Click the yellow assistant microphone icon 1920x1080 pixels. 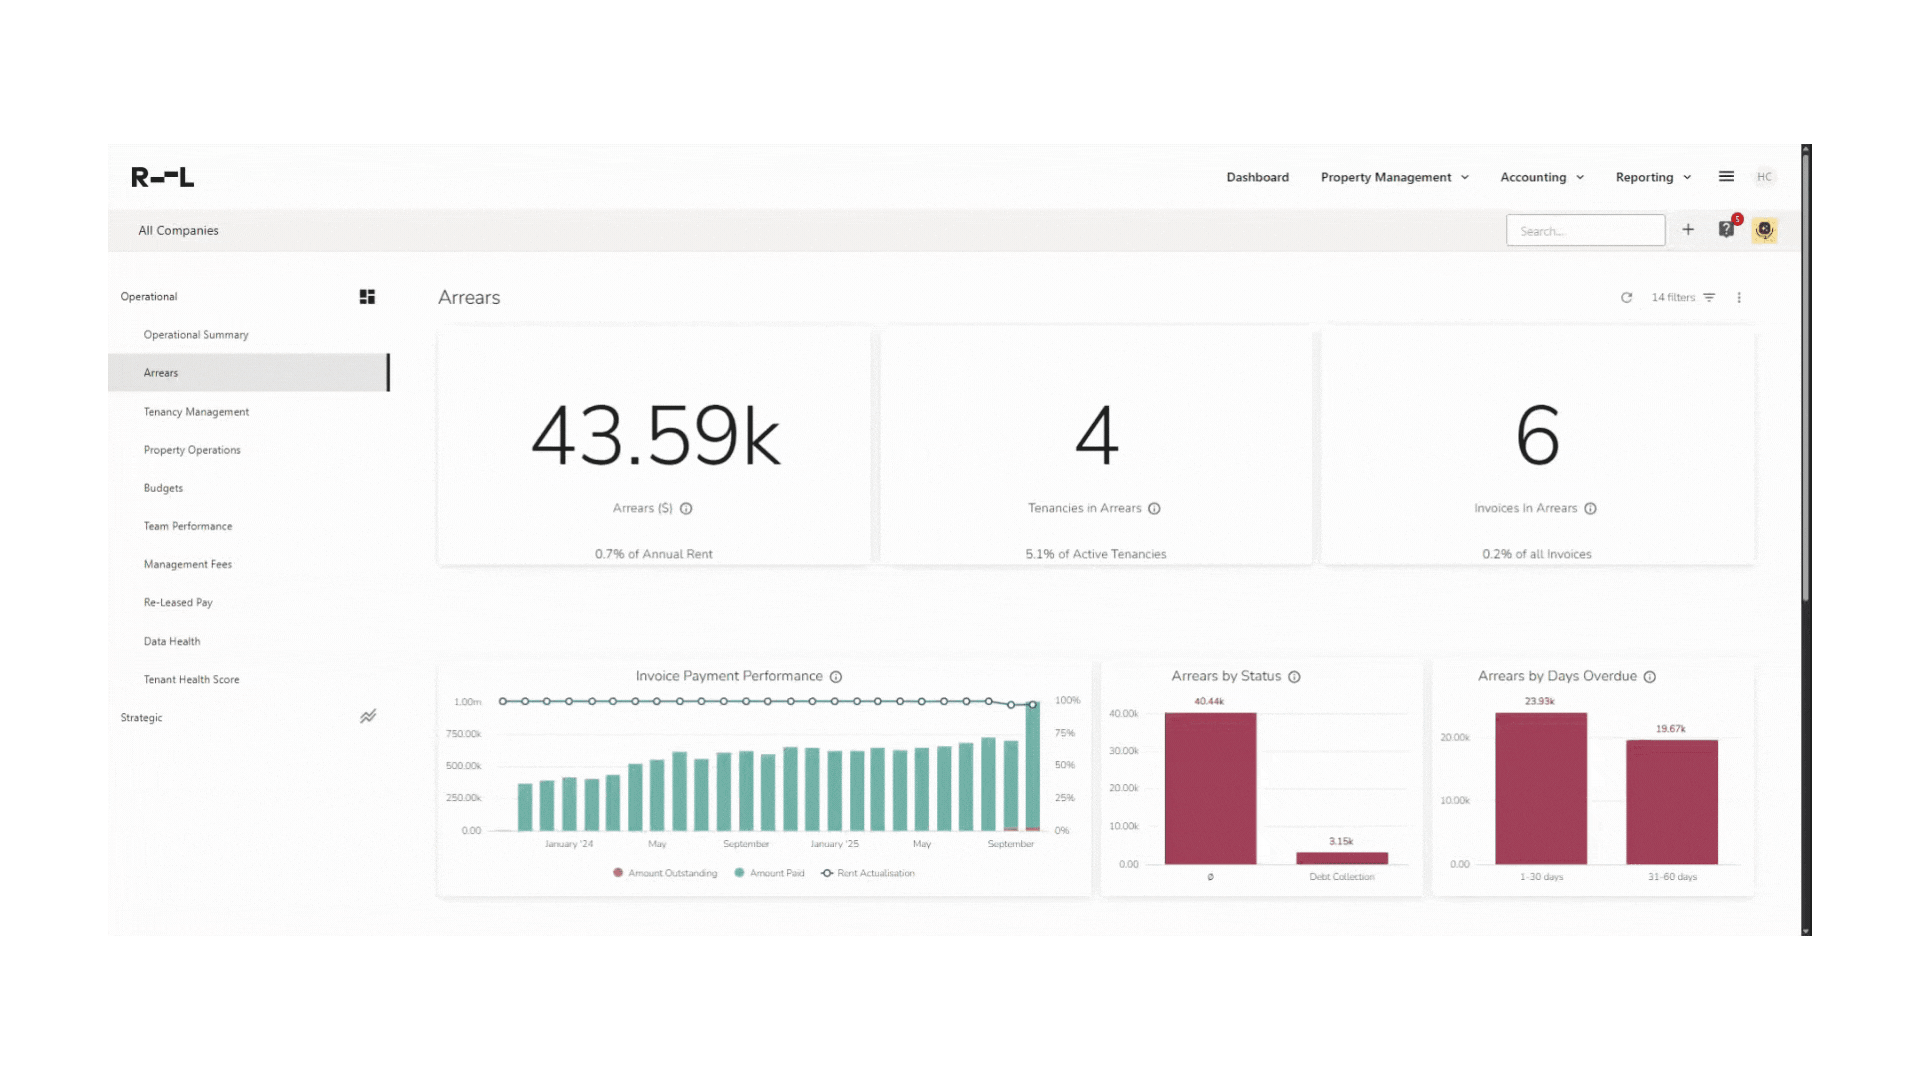1765,229
